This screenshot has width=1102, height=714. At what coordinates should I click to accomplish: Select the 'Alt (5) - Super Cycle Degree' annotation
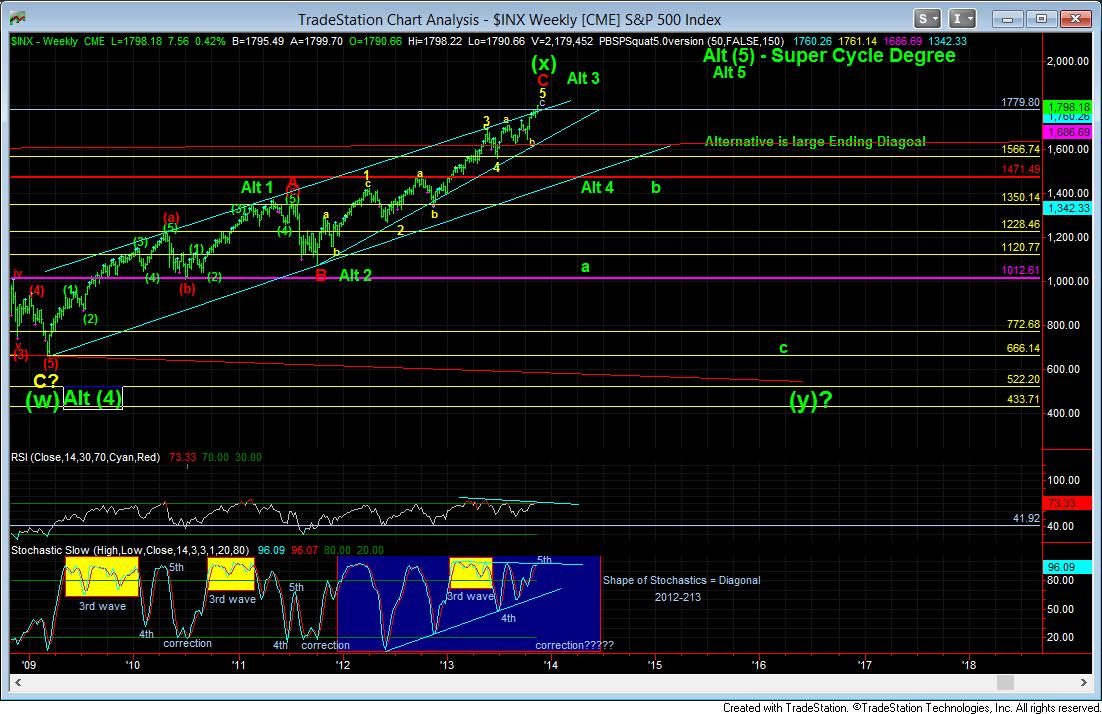point(829,56)
